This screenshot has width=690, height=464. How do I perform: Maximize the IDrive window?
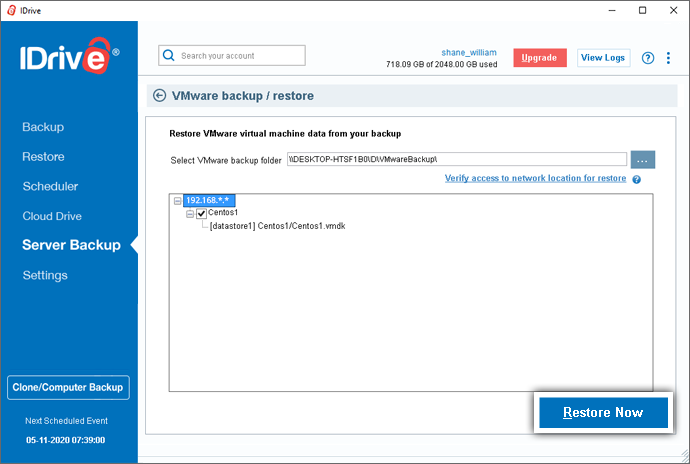(642, 10)
